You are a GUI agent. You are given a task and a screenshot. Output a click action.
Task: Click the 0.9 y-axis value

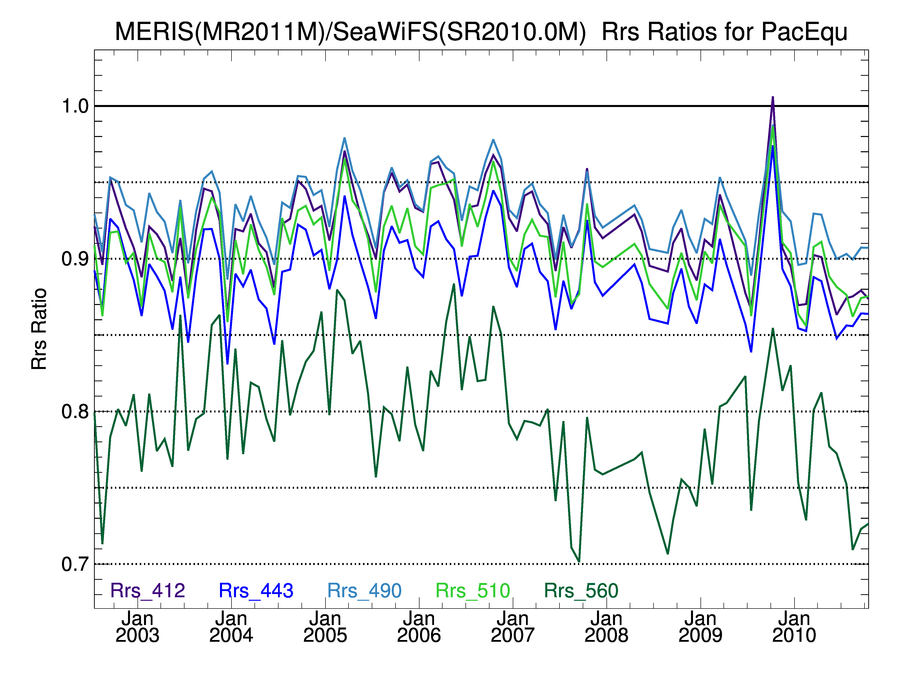(75, 259)
